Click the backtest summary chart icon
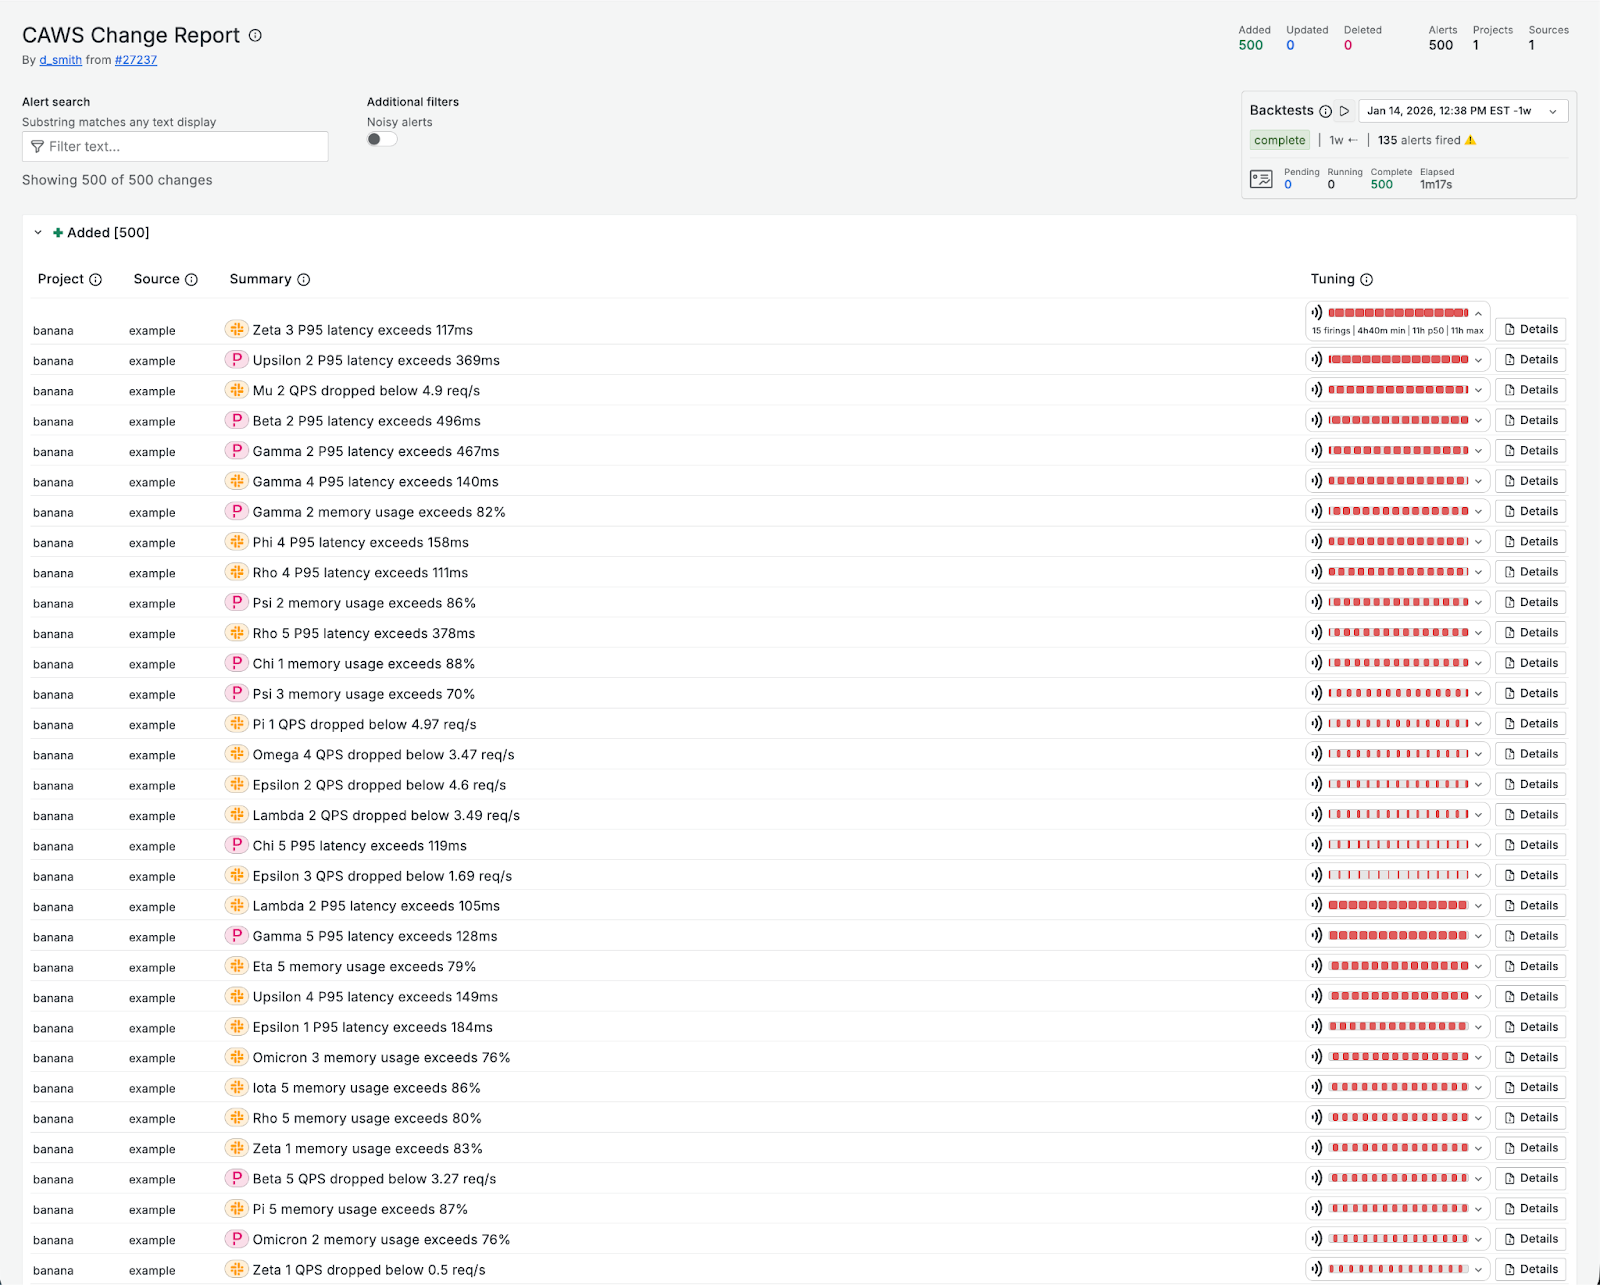 point(1261,179)
